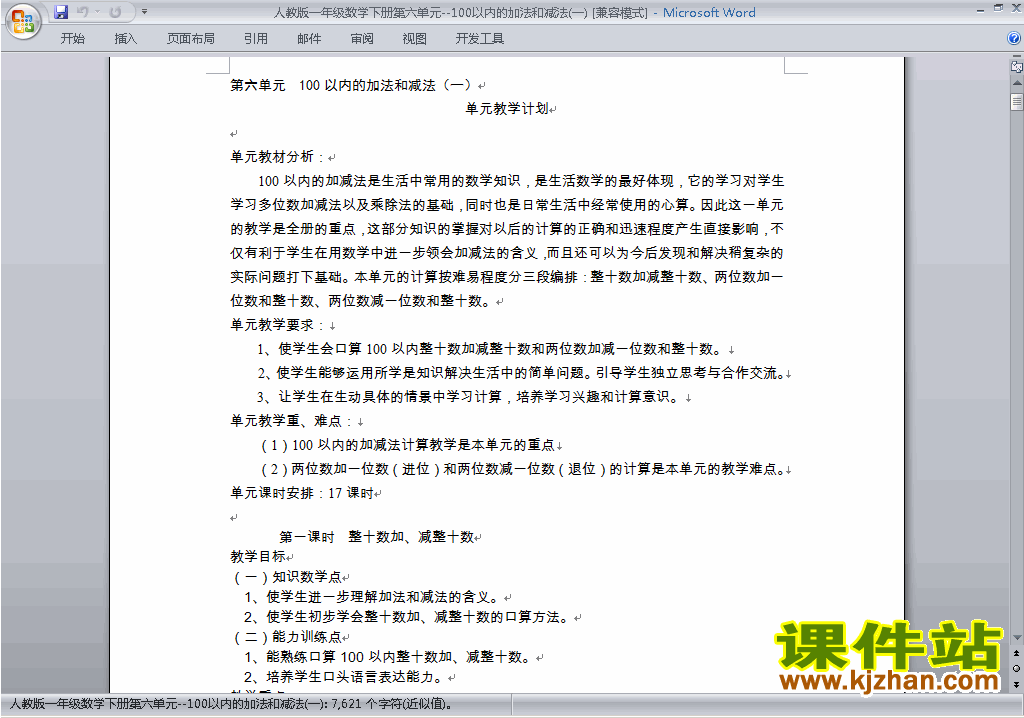Click the centered title 单元教学计划
Viewport: 1024px width, 718px height.
coord(507,108)
